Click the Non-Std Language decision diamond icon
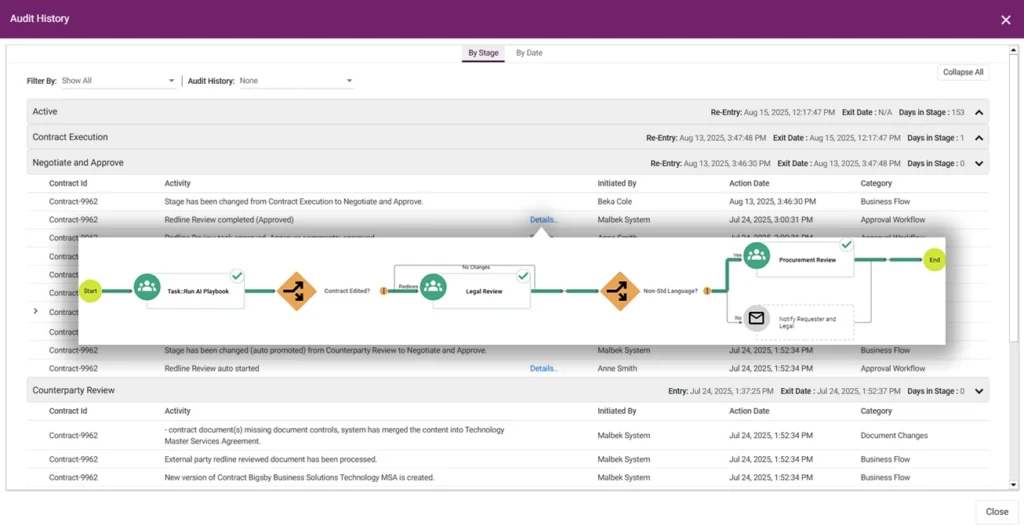 [x=620, y=291]
